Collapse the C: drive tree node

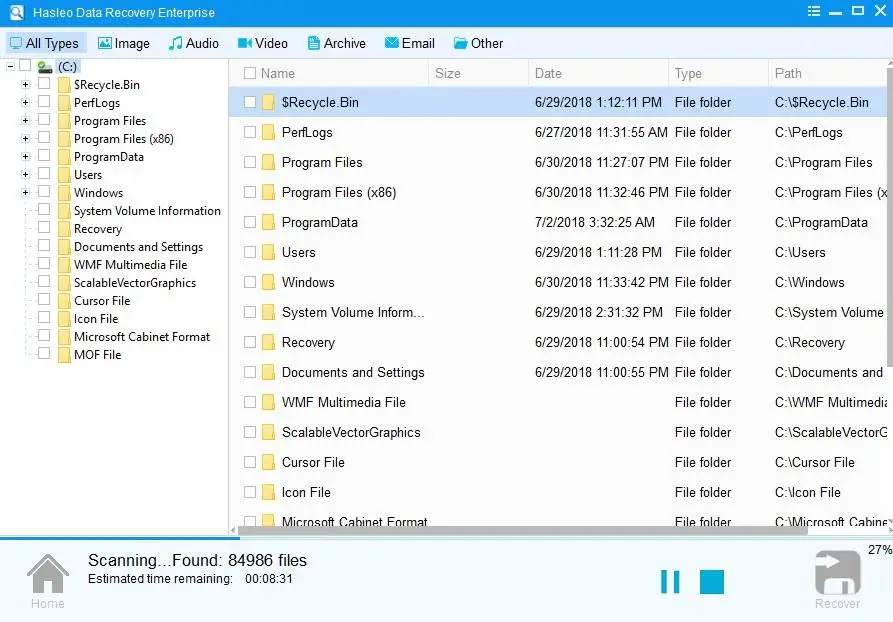click(x=10, y=67)
